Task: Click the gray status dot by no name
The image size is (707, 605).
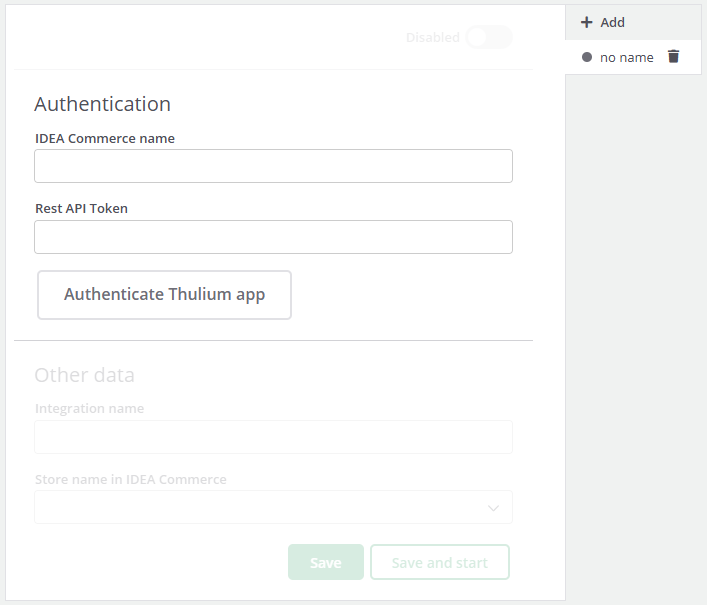Action: 587,57
